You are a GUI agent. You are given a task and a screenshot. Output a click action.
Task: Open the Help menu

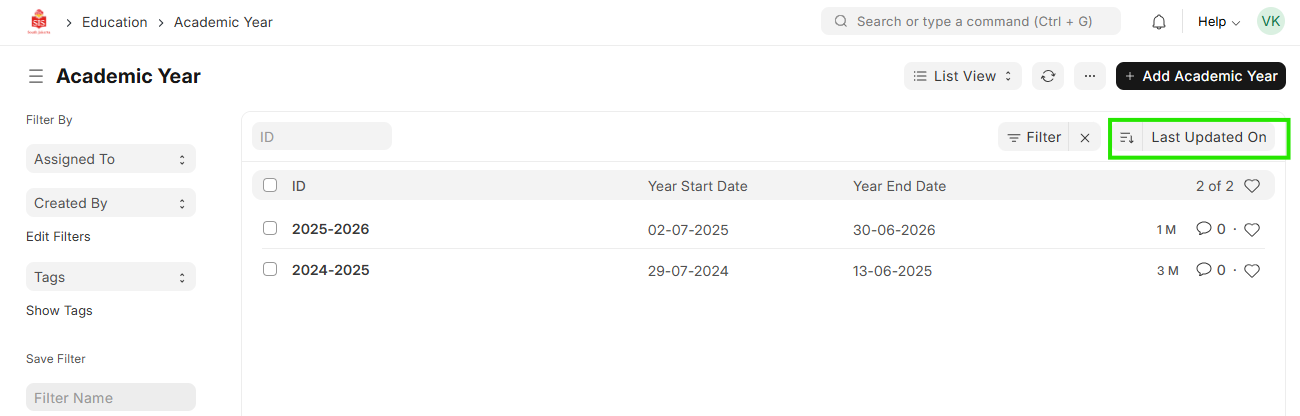[1218, 22]
